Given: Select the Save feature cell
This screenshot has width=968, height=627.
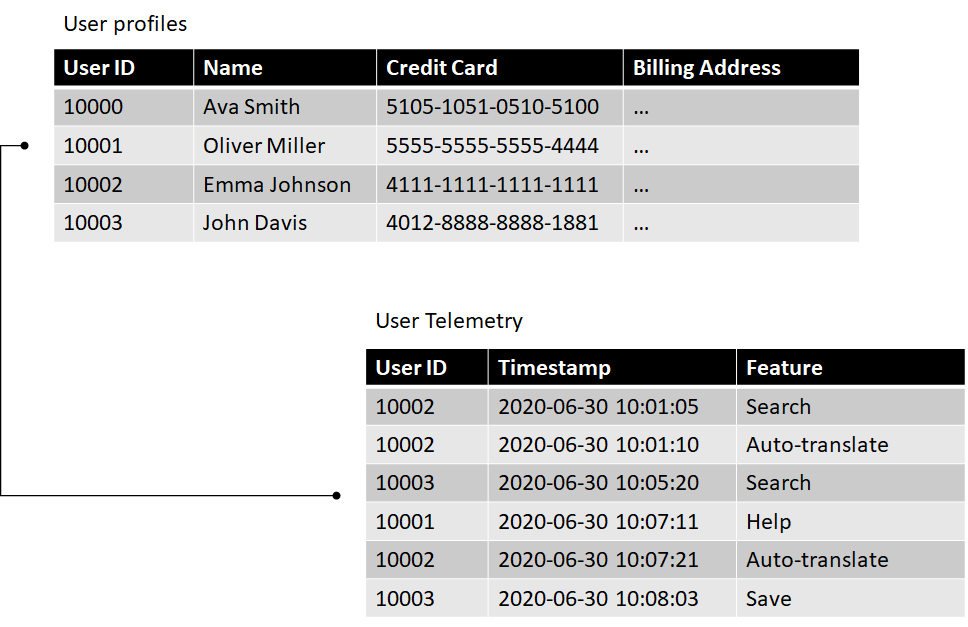Looking at the screenshot, I should click(x=851, y=598).
